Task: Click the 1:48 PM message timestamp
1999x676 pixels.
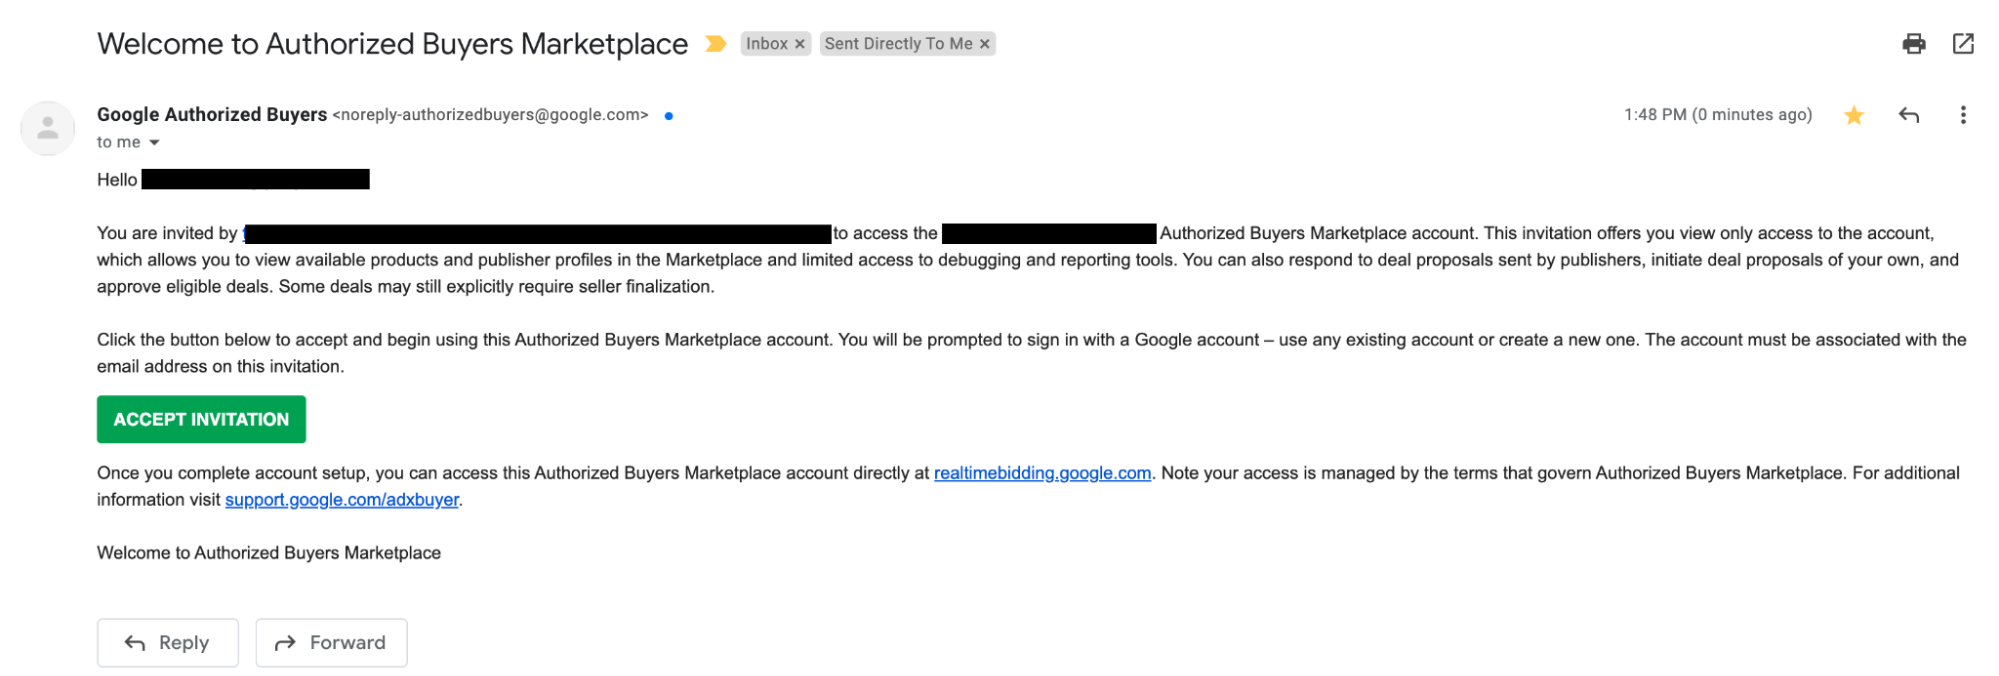Action: [1717, 115]
